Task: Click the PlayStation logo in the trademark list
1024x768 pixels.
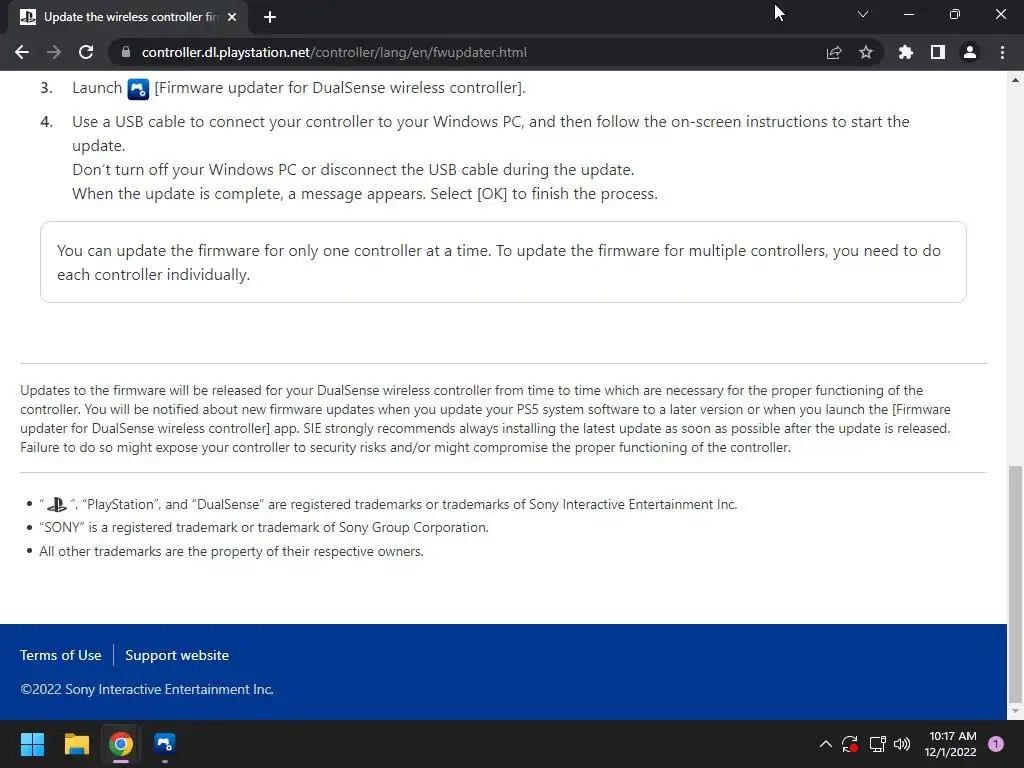Action: pos(57,504)
